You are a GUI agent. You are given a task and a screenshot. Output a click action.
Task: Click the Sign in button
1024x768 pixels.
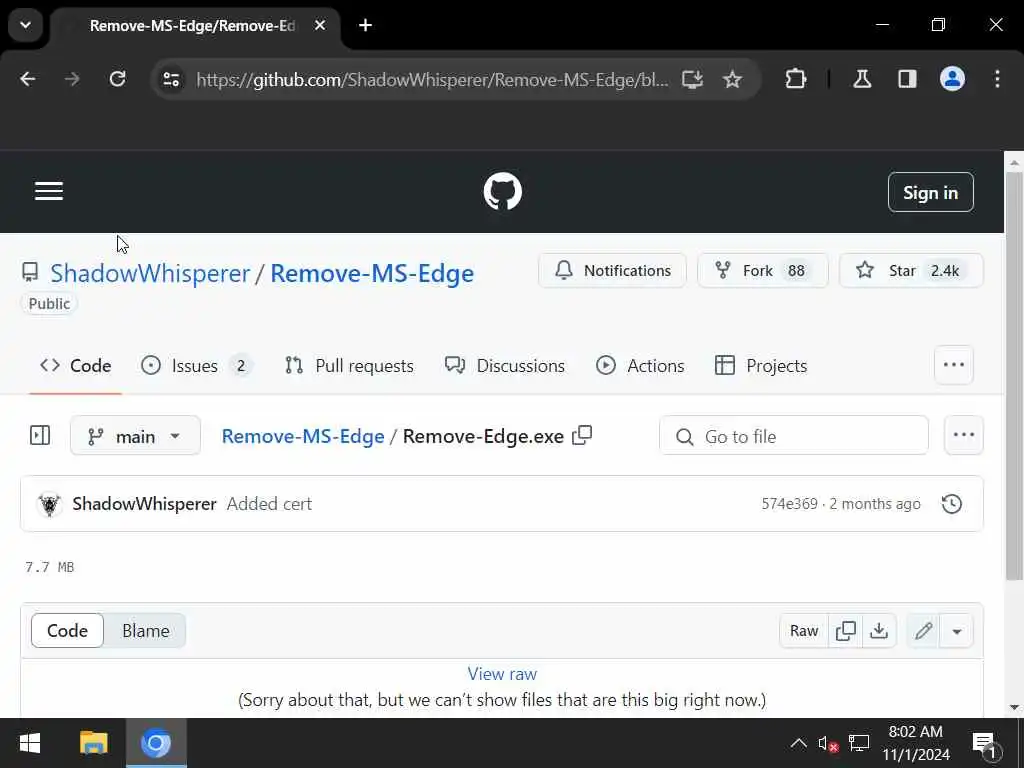(931, 193)
